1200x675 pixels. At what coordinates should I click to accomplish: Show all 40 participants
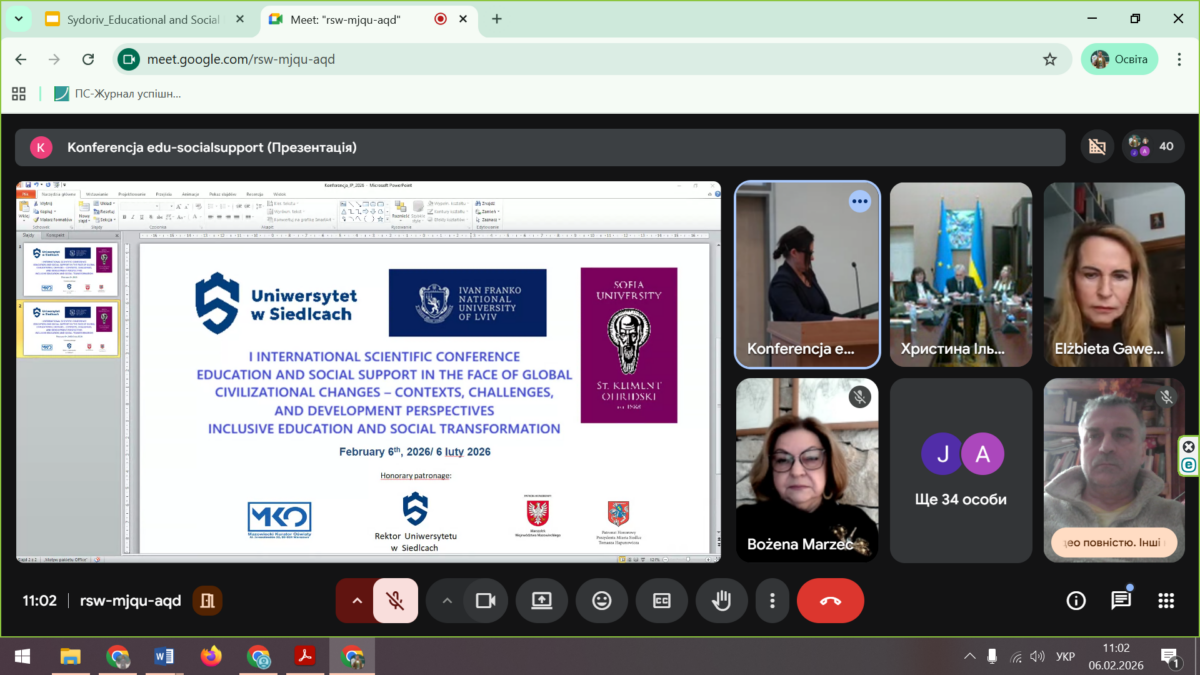pyautogui.click(x=1153, y=146)
